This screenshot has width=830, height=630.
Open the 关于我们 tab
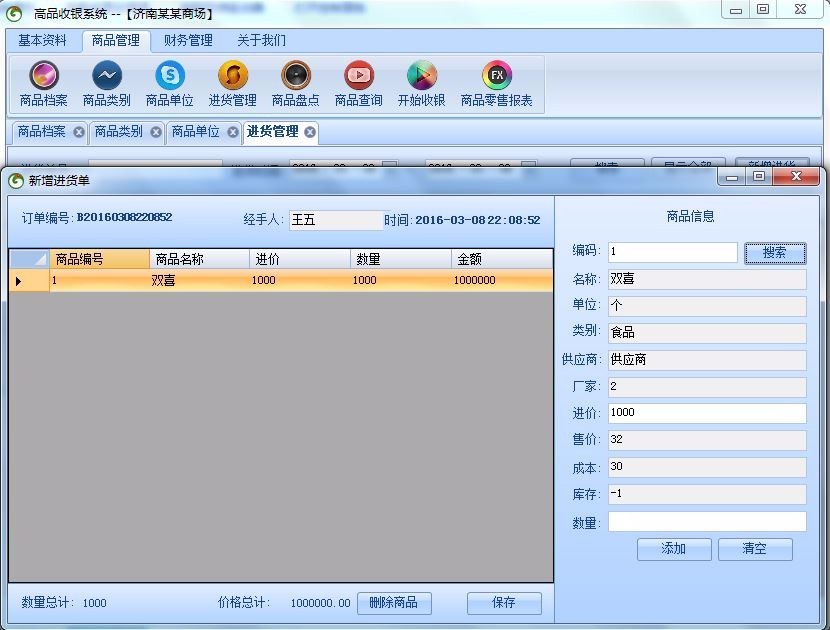pos(259,40)
